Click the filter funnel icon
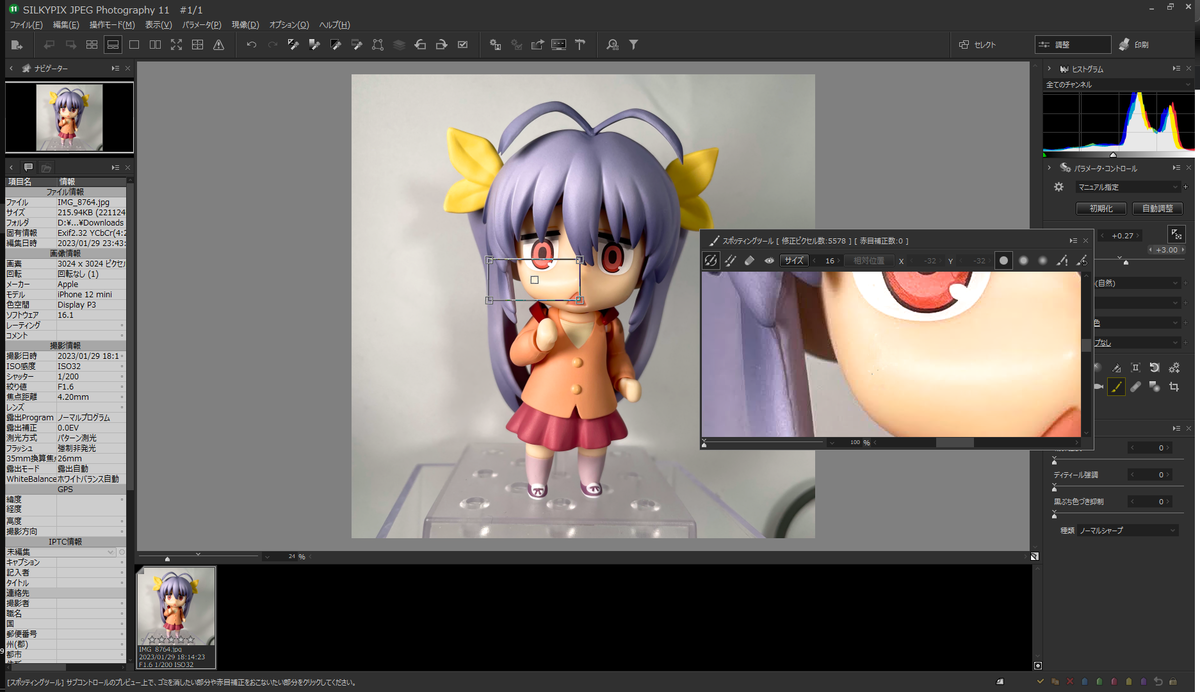The height and width of the screenshot is (692, 1200). [x=633, y=45]
